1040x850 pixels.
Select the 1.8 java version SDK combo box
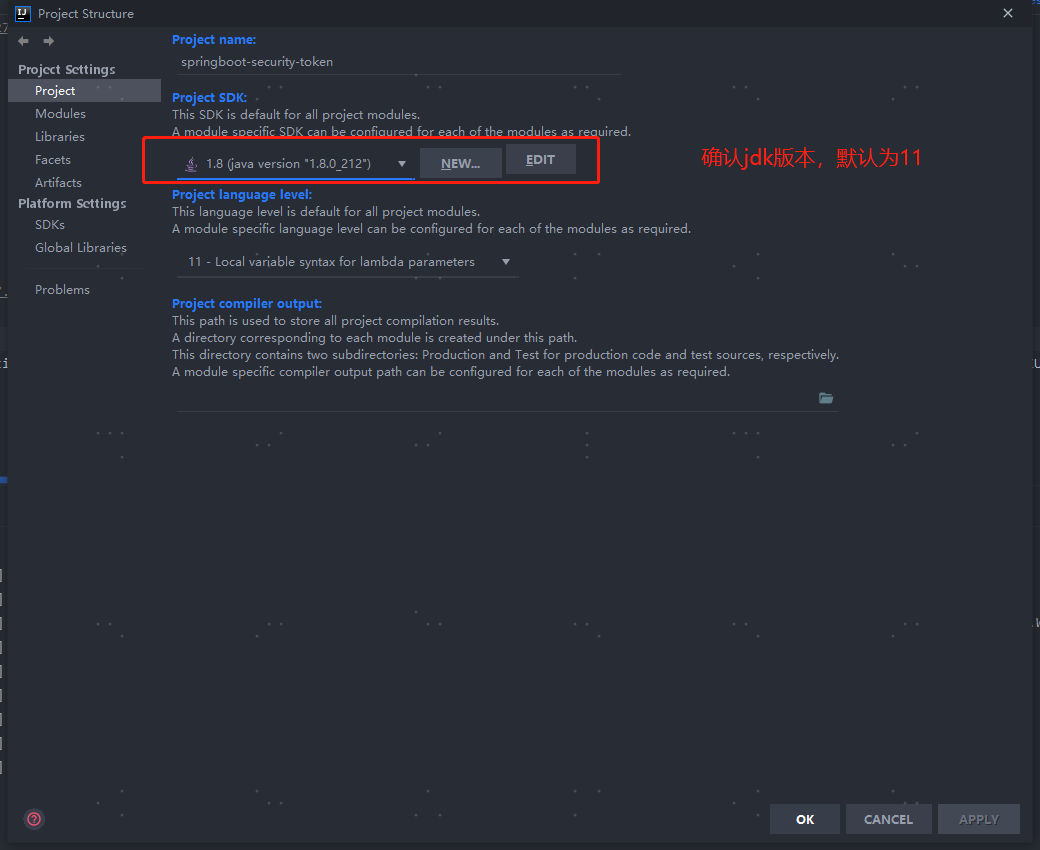[295, 164]
